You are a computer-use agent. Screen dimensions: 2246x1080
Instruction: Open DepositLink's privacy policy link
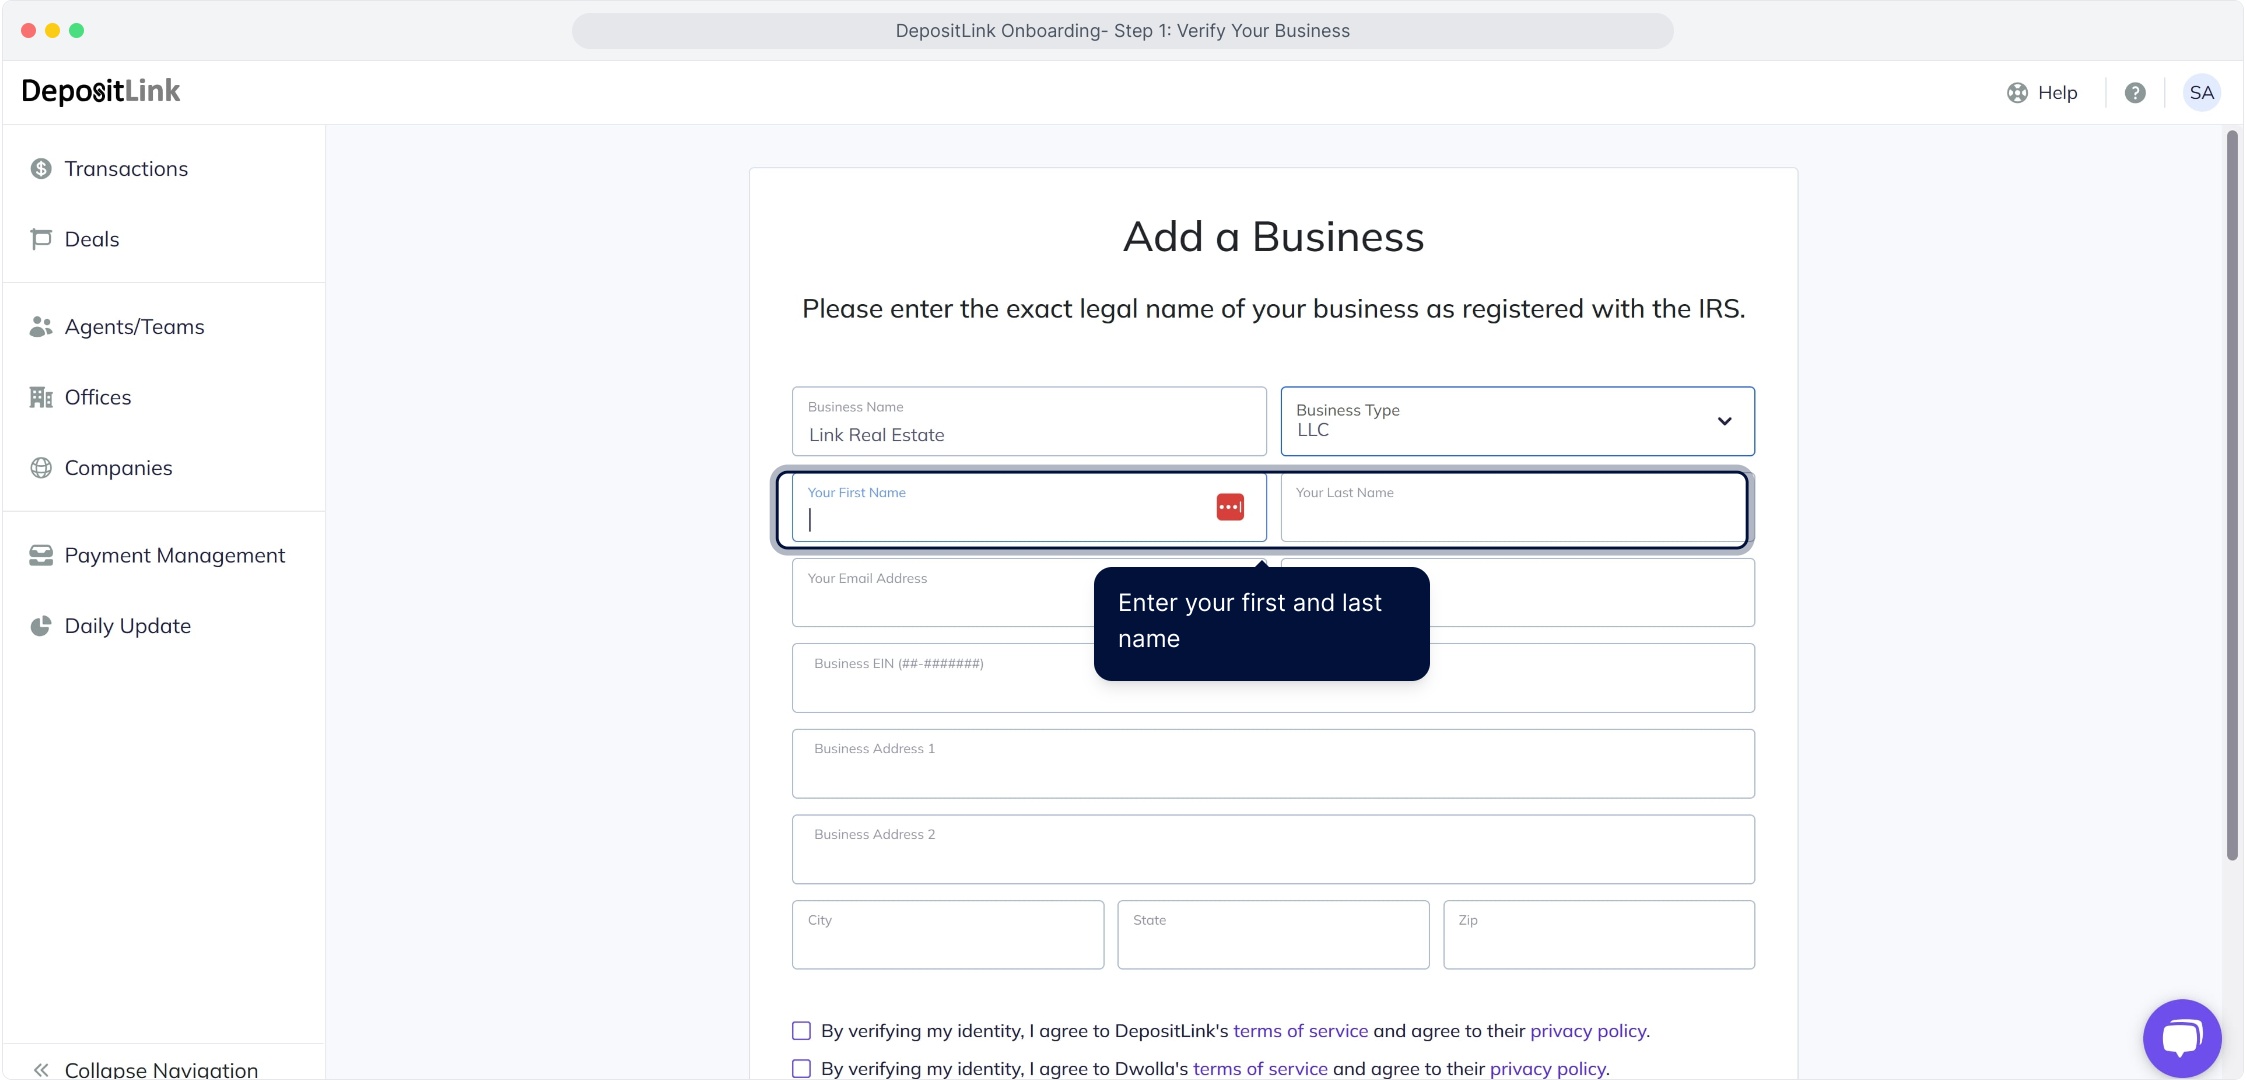[x=1587, y=1031]
